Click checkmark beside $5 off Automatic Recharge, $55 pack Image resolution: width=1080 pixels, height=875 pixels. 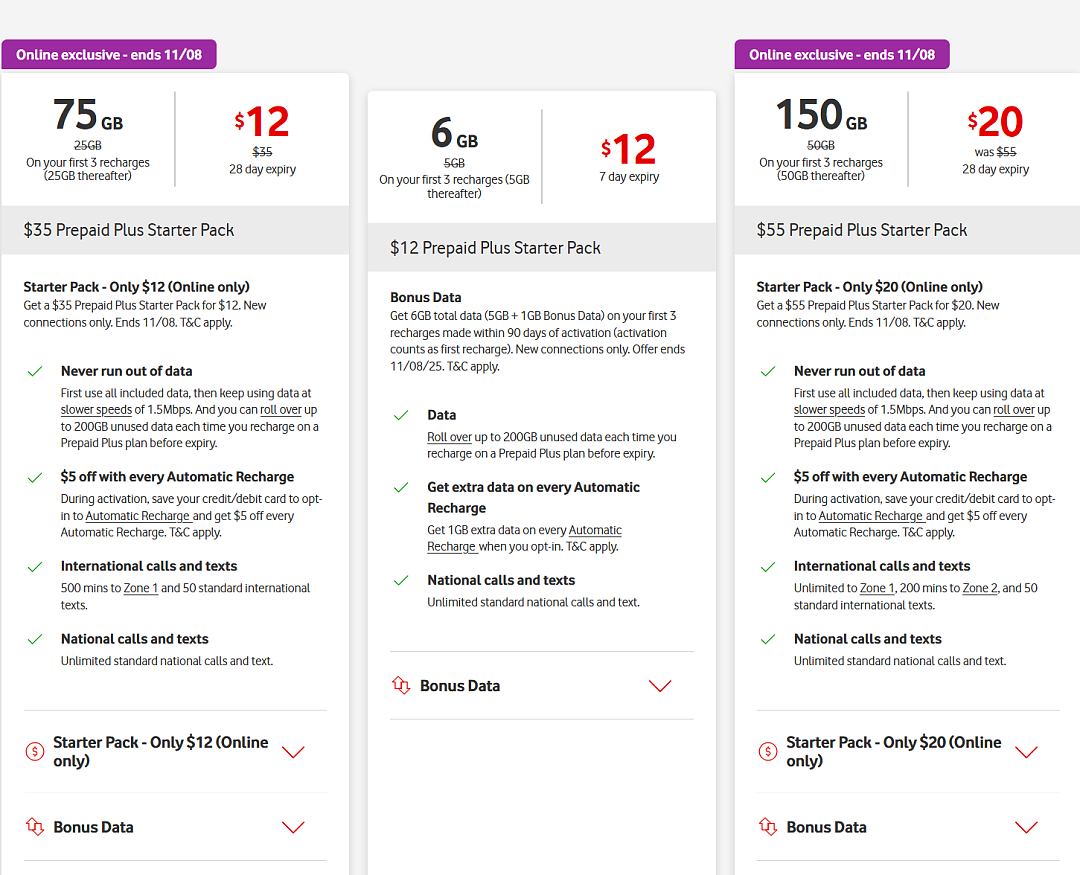(x=767, y=477)
